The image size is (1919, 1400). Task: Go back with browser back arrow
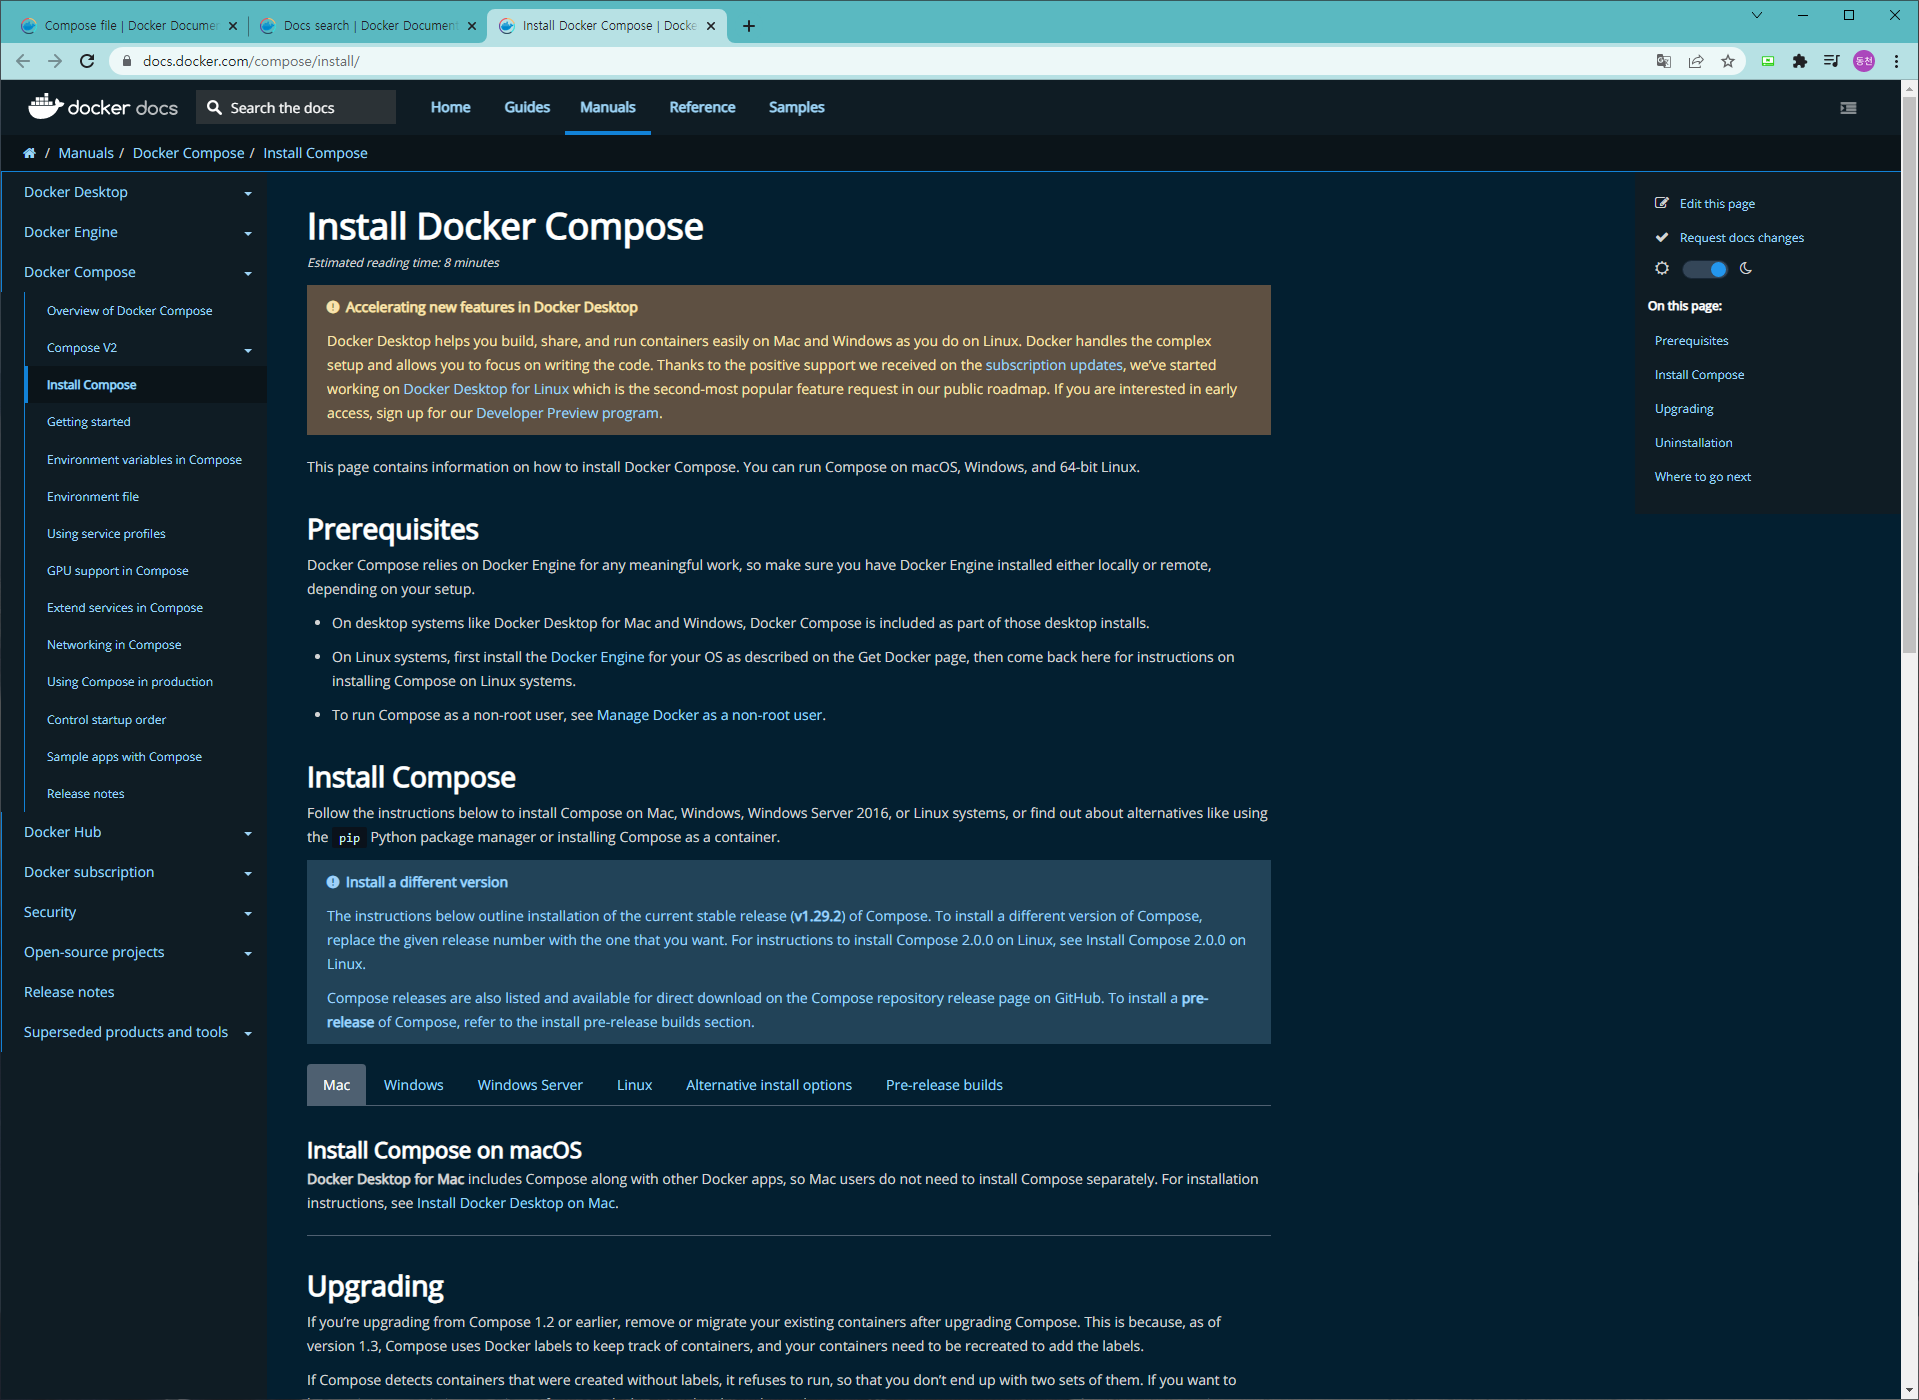(x=23, y=61)
